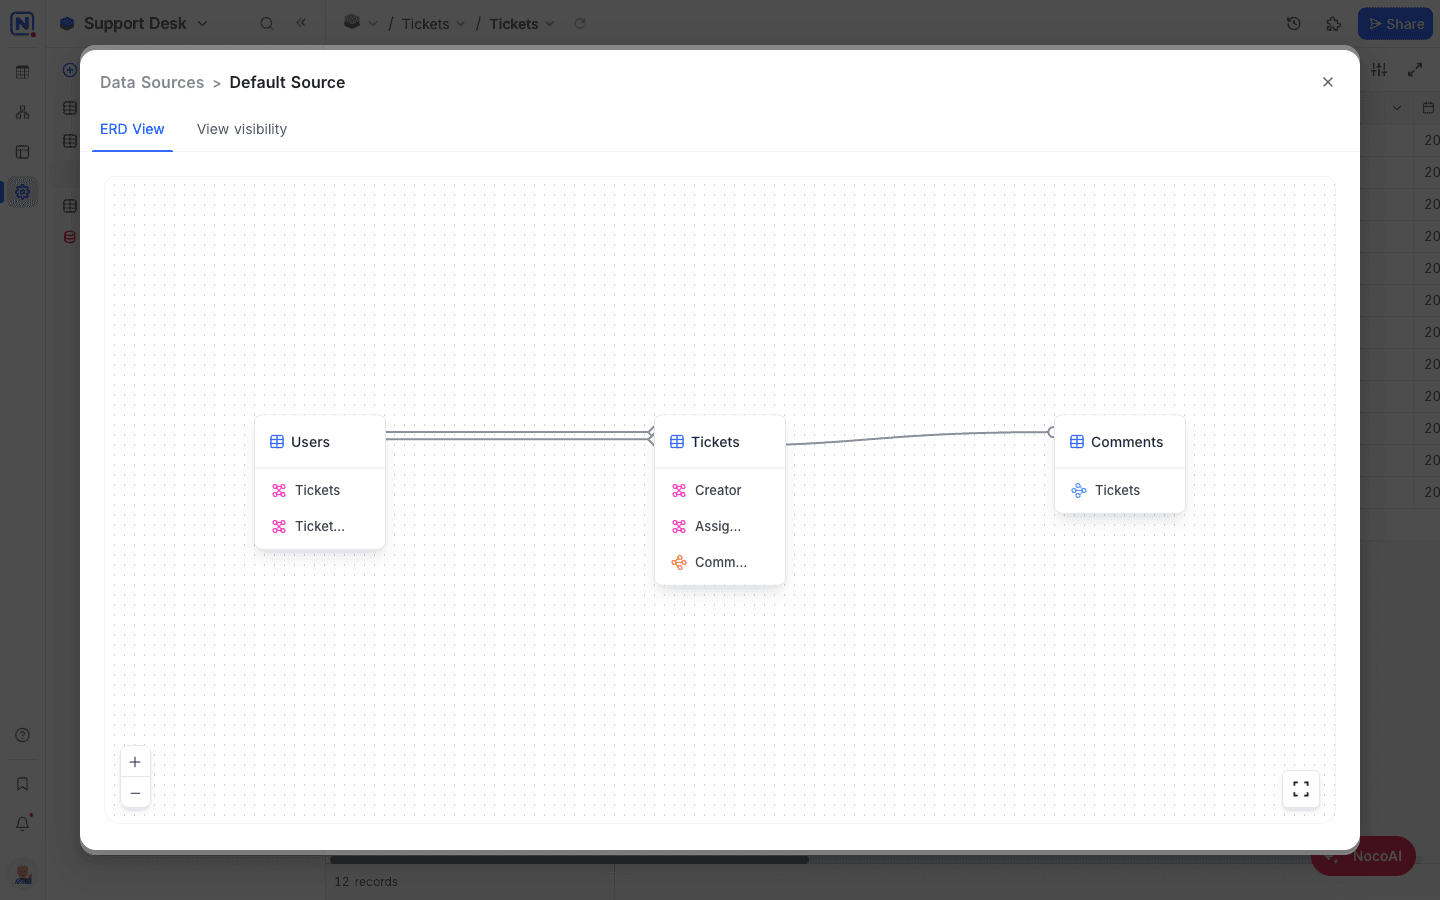Switch to the View visibility tab

pyautogui.click(x=242, y=129)
